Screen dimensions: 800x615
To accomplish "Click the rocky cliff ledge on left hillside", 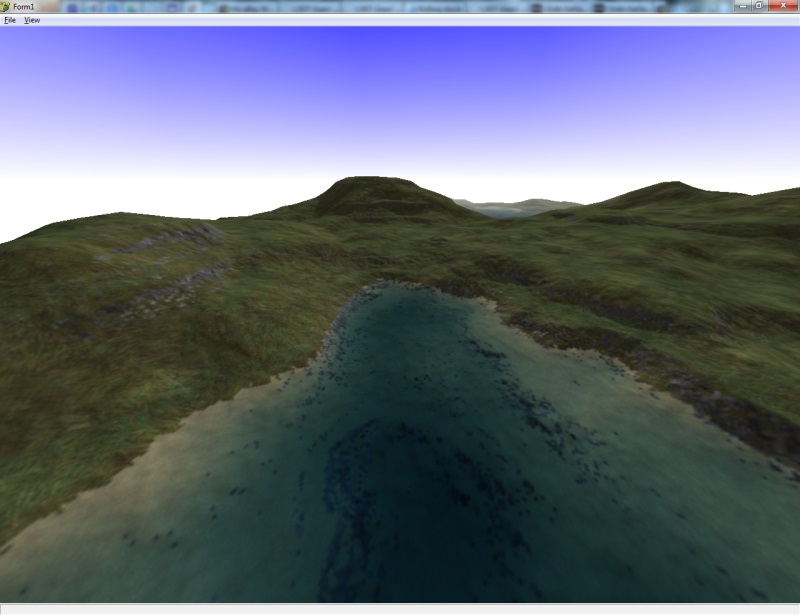I will [160, 242].
